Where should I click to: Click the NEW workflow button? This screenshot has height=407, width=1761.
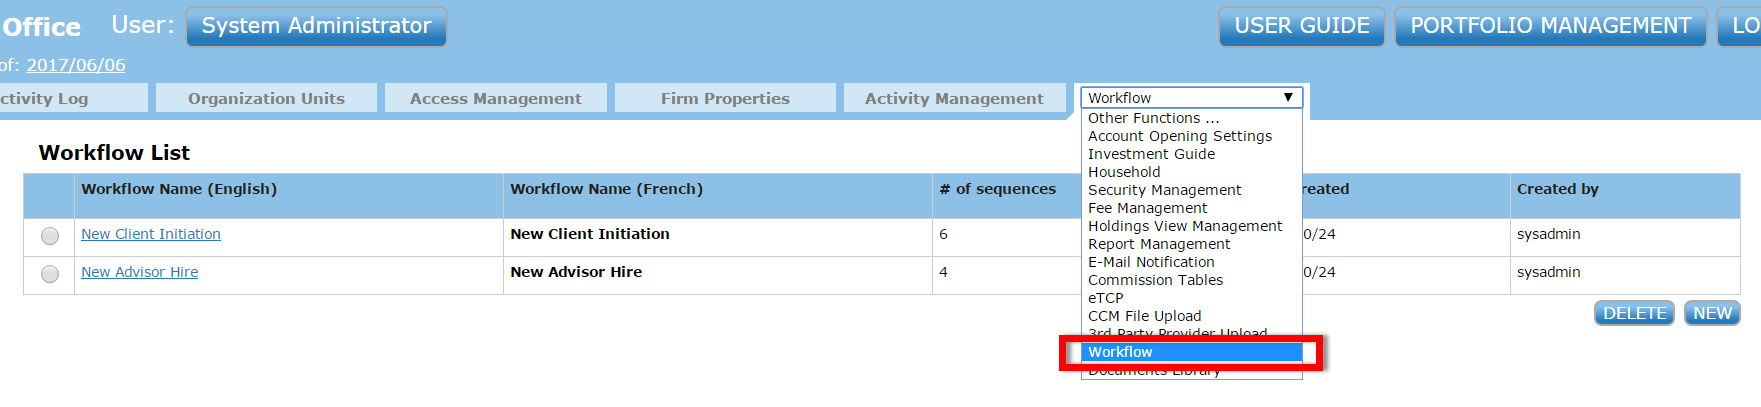tap(1712, 313)
